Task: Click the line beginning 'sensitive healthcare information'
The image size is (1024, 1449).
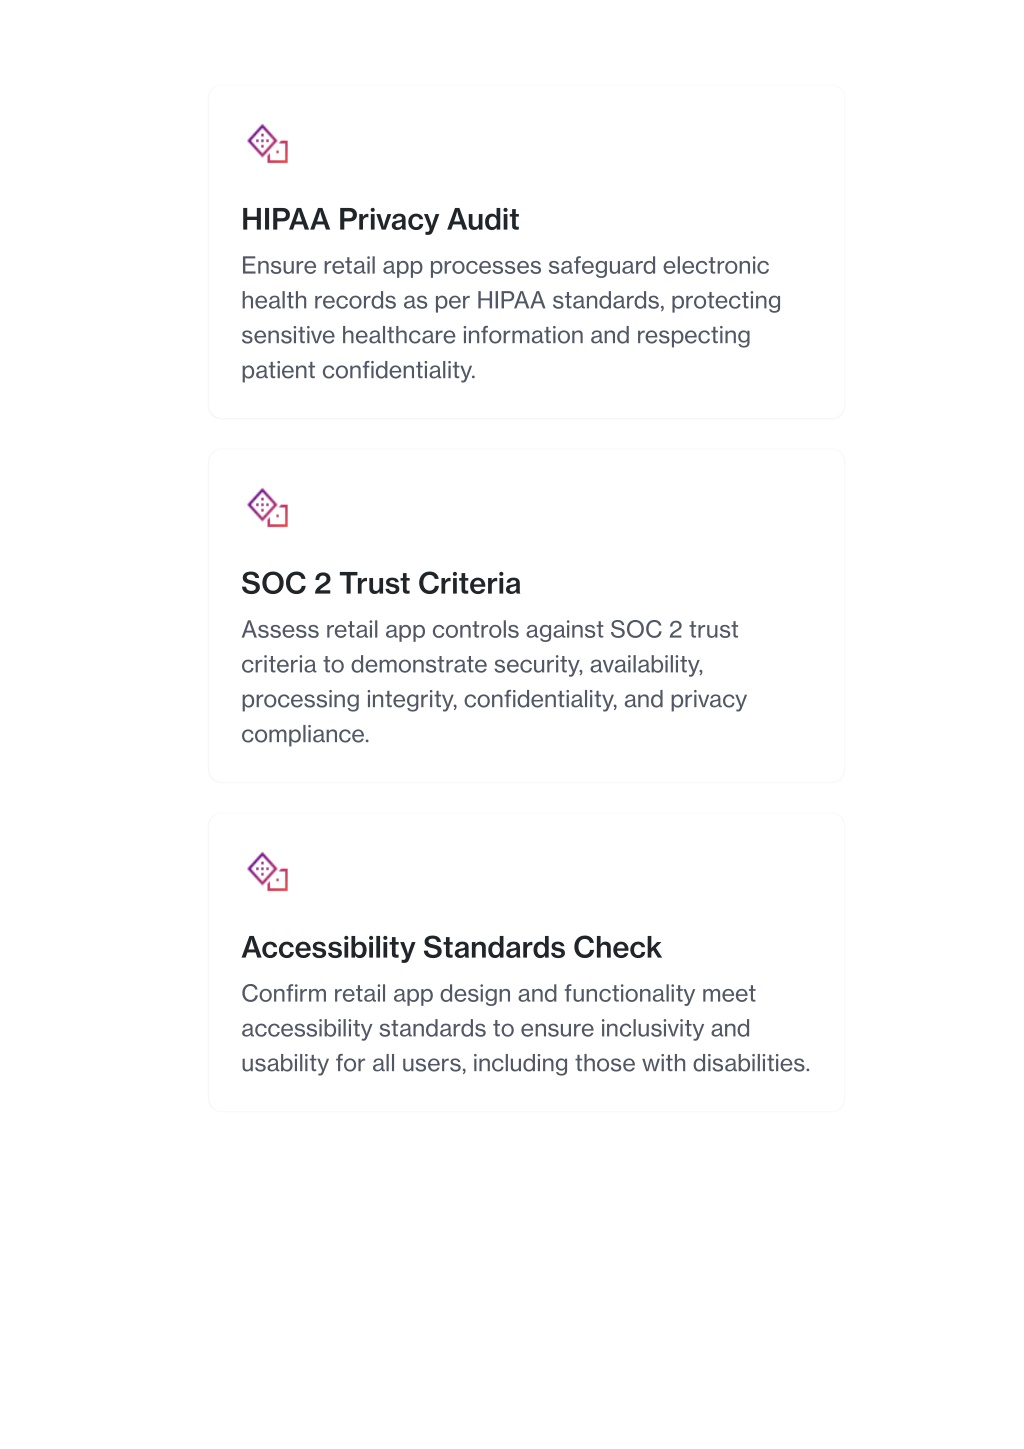Action: pyautogui.click(x=496, y=335)
